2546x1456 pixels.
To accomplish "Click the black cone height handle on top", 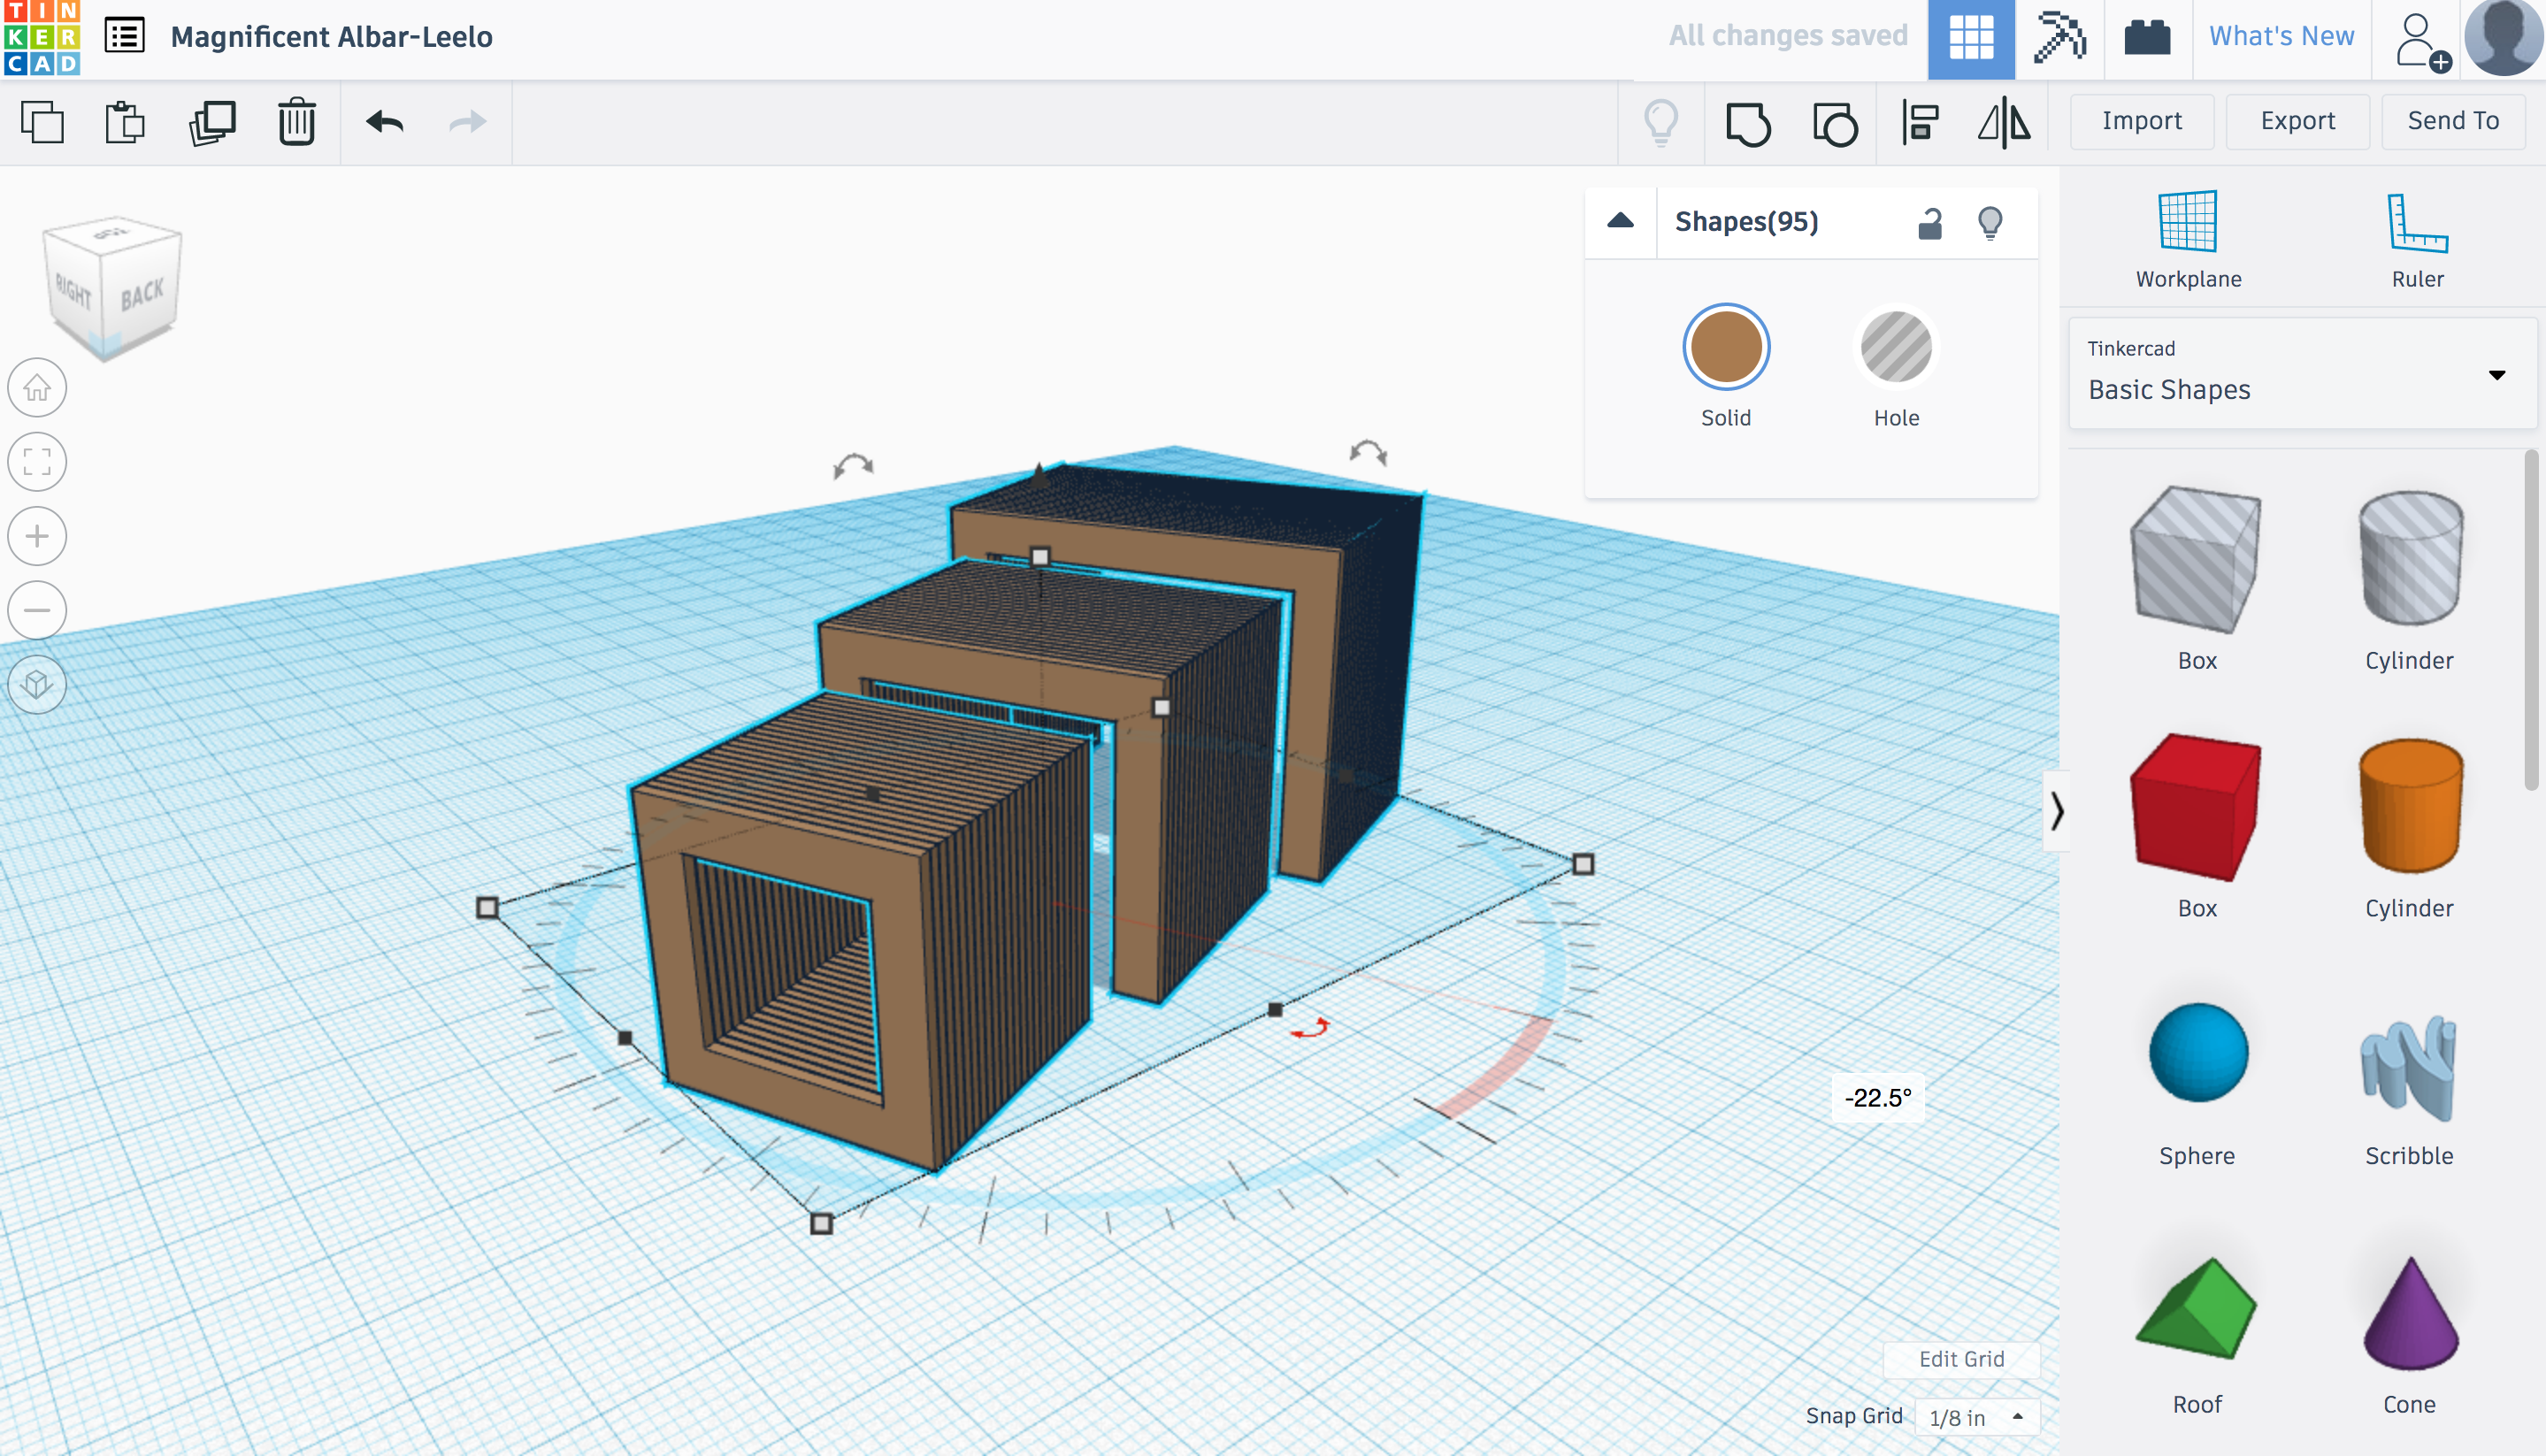I will [1040, 473].
